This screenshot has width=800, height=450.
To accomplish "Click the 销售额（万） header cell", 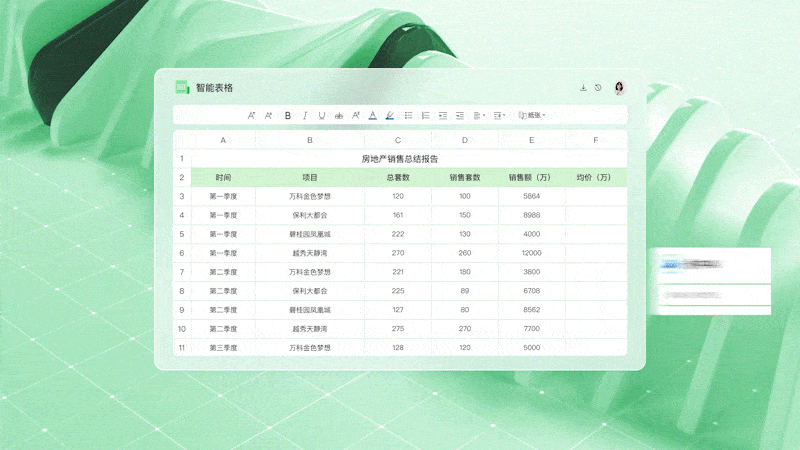I will [x=532, y=178].
